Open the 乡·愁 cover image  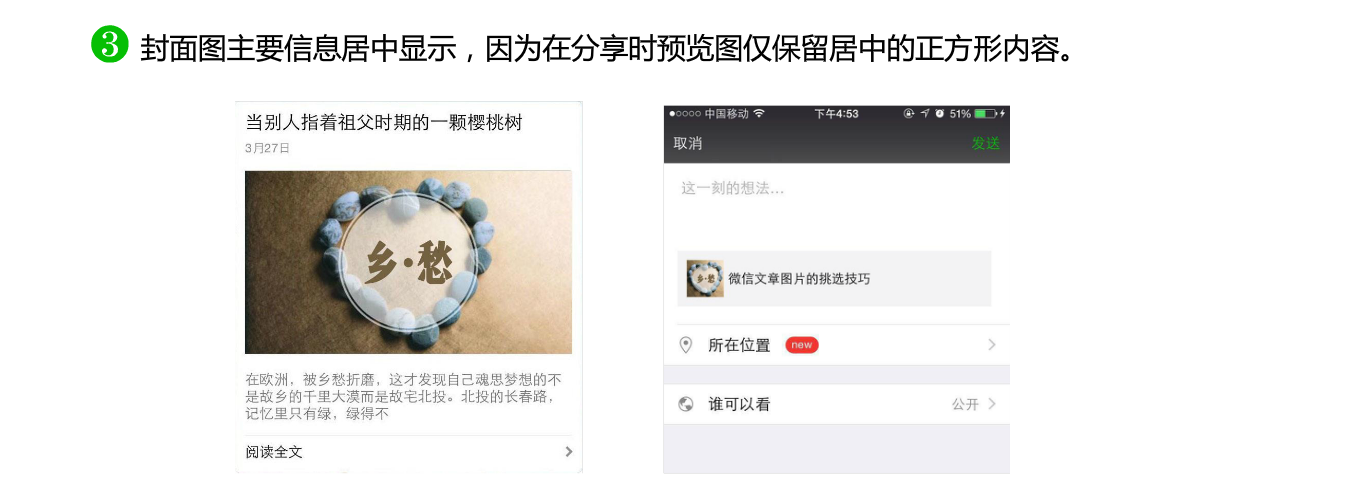pyautogui.click(x=408, y=262)
